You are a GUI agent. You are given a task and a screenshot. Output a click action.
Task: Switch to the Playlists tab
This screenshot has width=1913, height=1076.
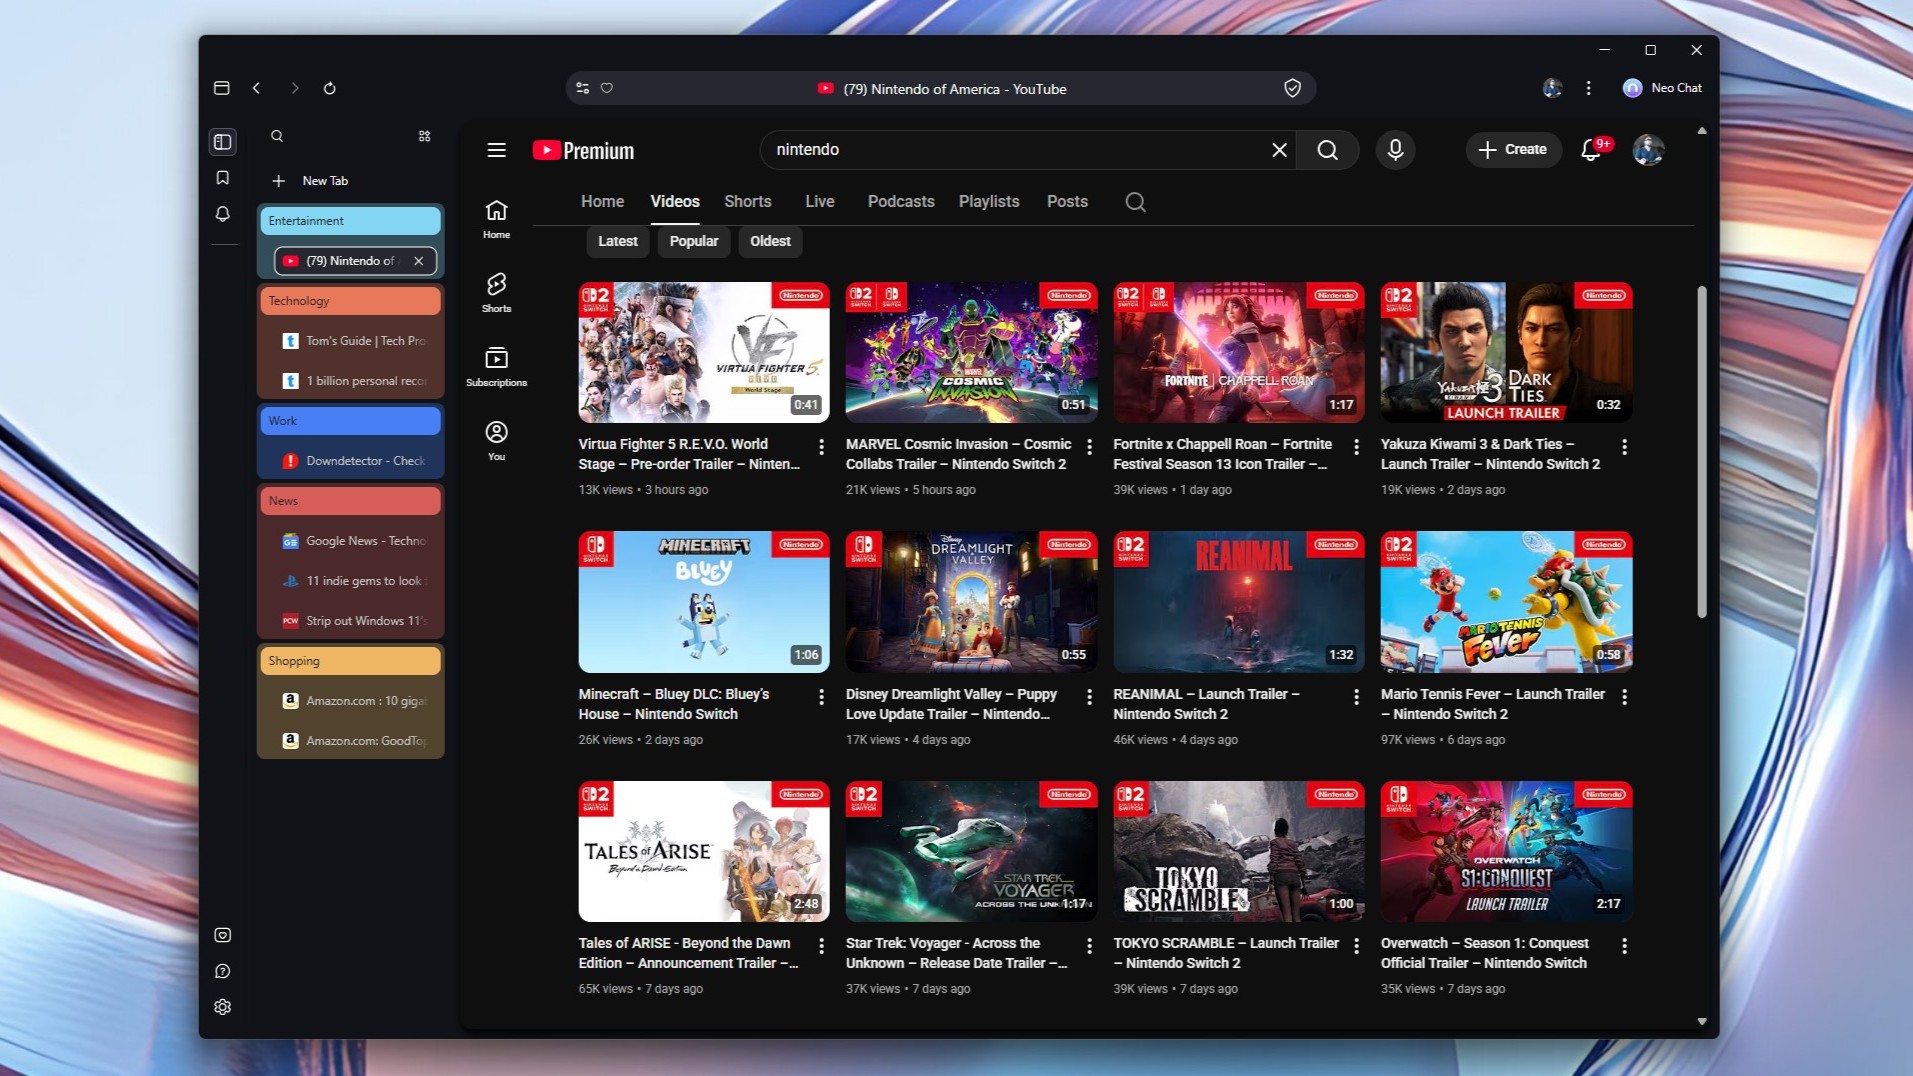988,201
